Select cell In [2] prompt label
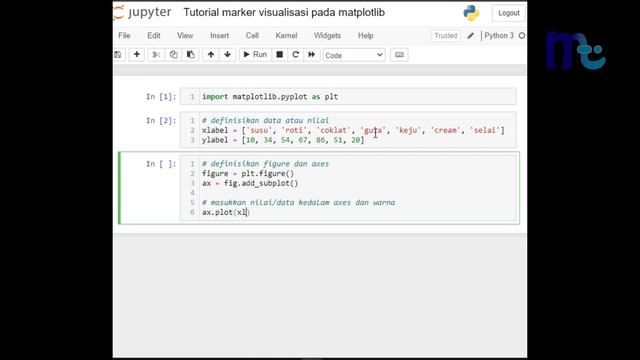The image size is (640, 360). [161, 120]
